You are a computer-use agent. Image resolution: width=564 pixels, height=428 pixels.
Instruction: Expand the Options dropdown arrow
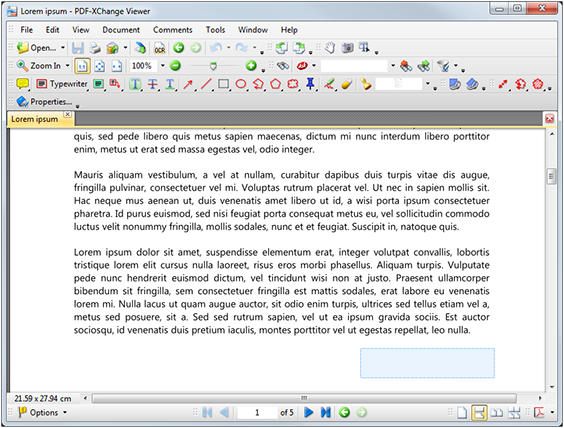(x=65, y=413)
